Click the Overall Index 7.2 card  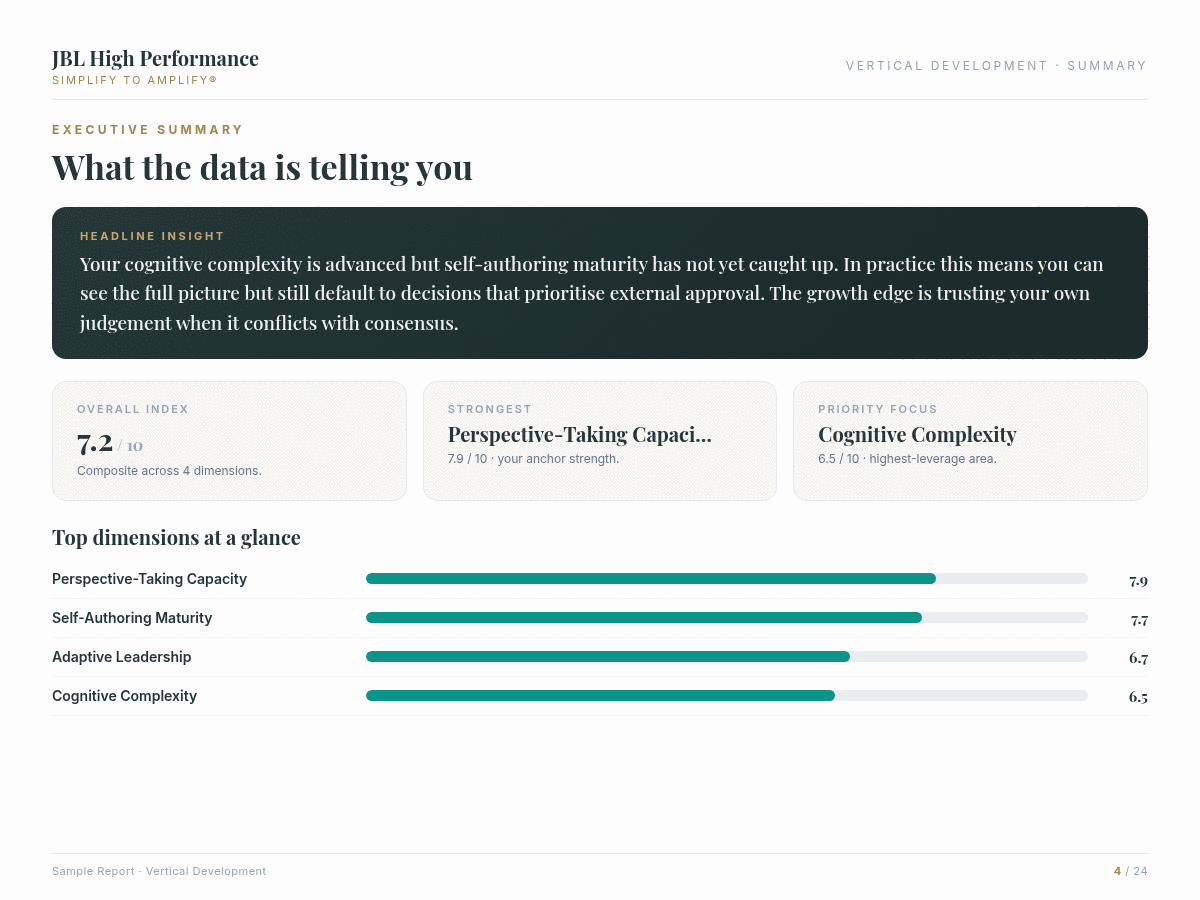229,441
